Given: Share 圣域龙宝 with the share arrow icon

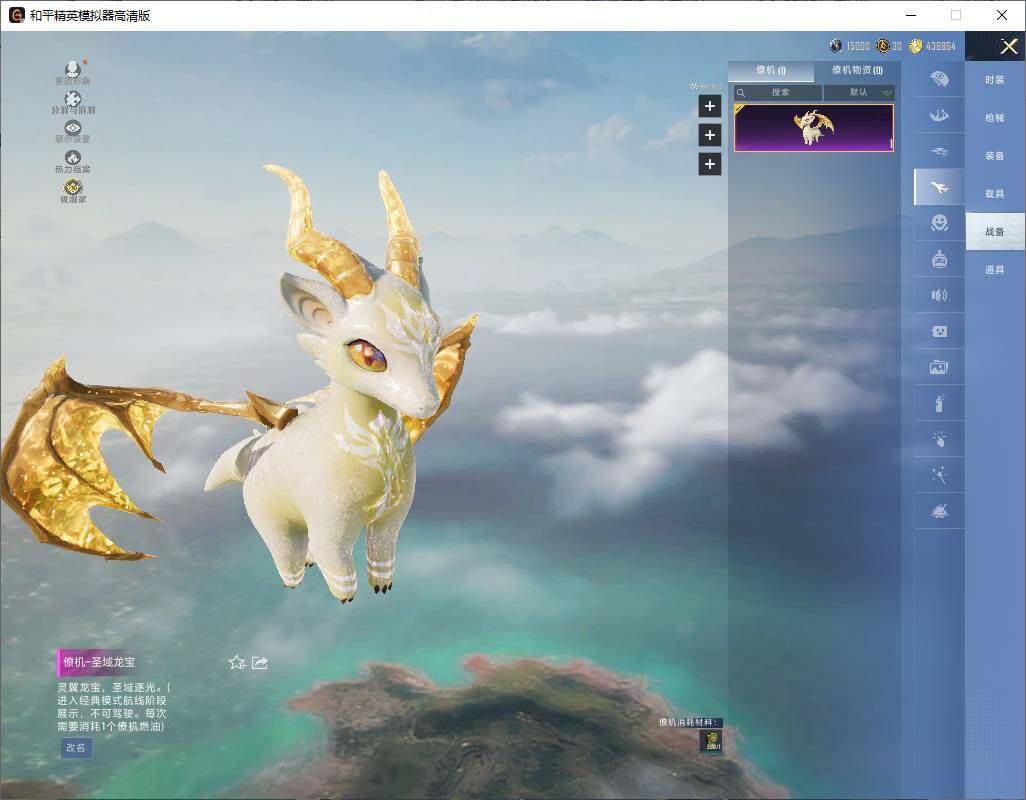Looking at the screenshot, I should (x=260, y=663).
